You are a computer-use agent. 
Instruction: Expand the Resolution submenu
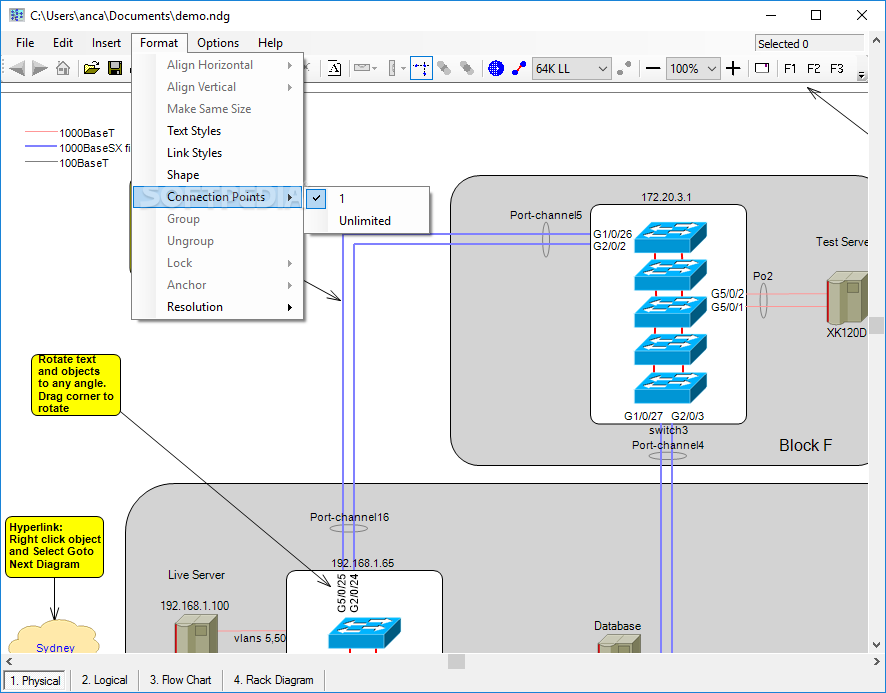tap(218, 307)
